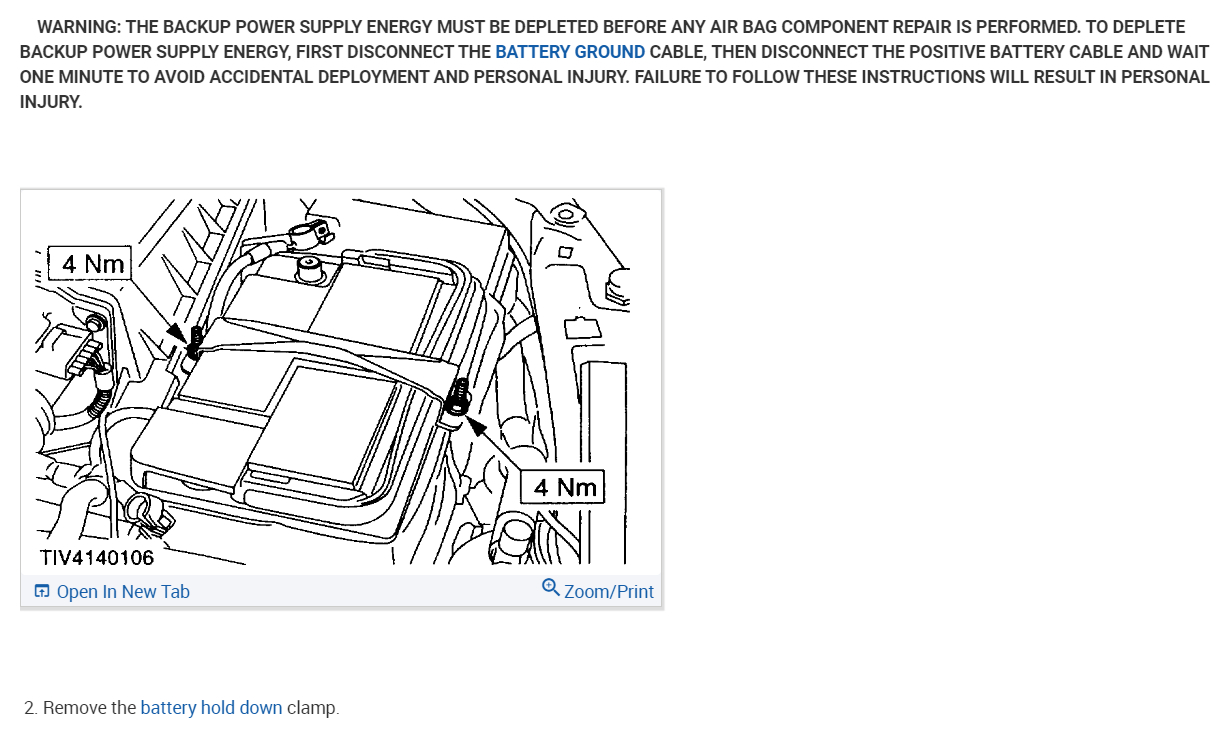This screenshot has height=747, width=1218.
Task: Open the BATTERY GROUND link in the warning
Action: coord(570,51)
